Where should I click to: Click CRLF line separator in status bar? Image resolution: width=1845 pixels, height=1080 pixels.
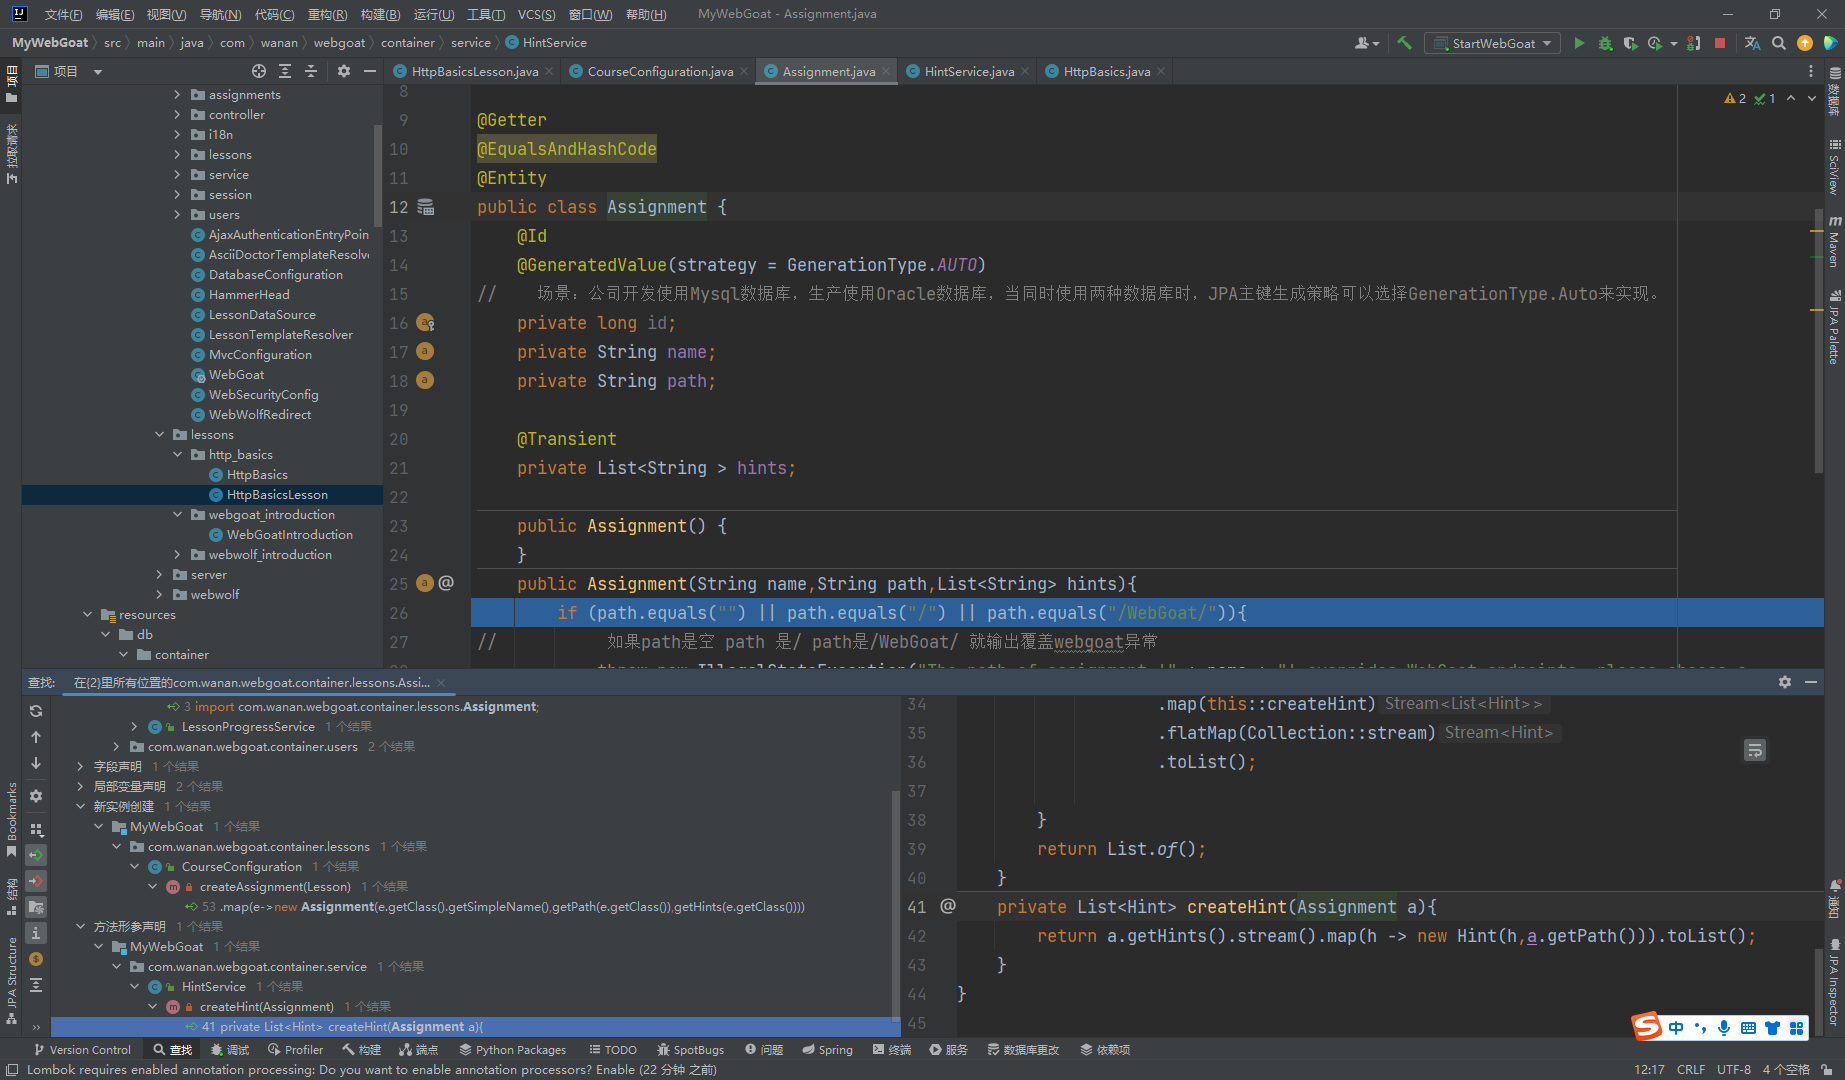(x=1691, y=1069)
